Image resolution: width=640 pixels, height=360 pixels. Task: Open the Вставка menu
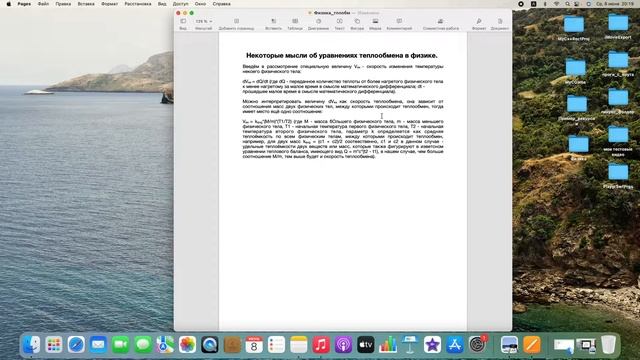point(86,4)
